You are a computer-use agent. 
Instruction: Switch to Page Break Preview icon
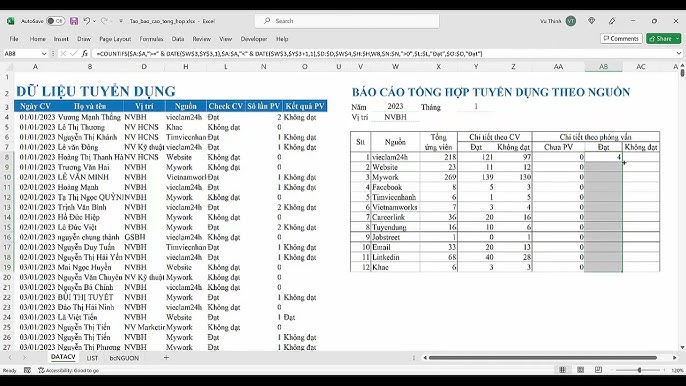click(598, 370)
